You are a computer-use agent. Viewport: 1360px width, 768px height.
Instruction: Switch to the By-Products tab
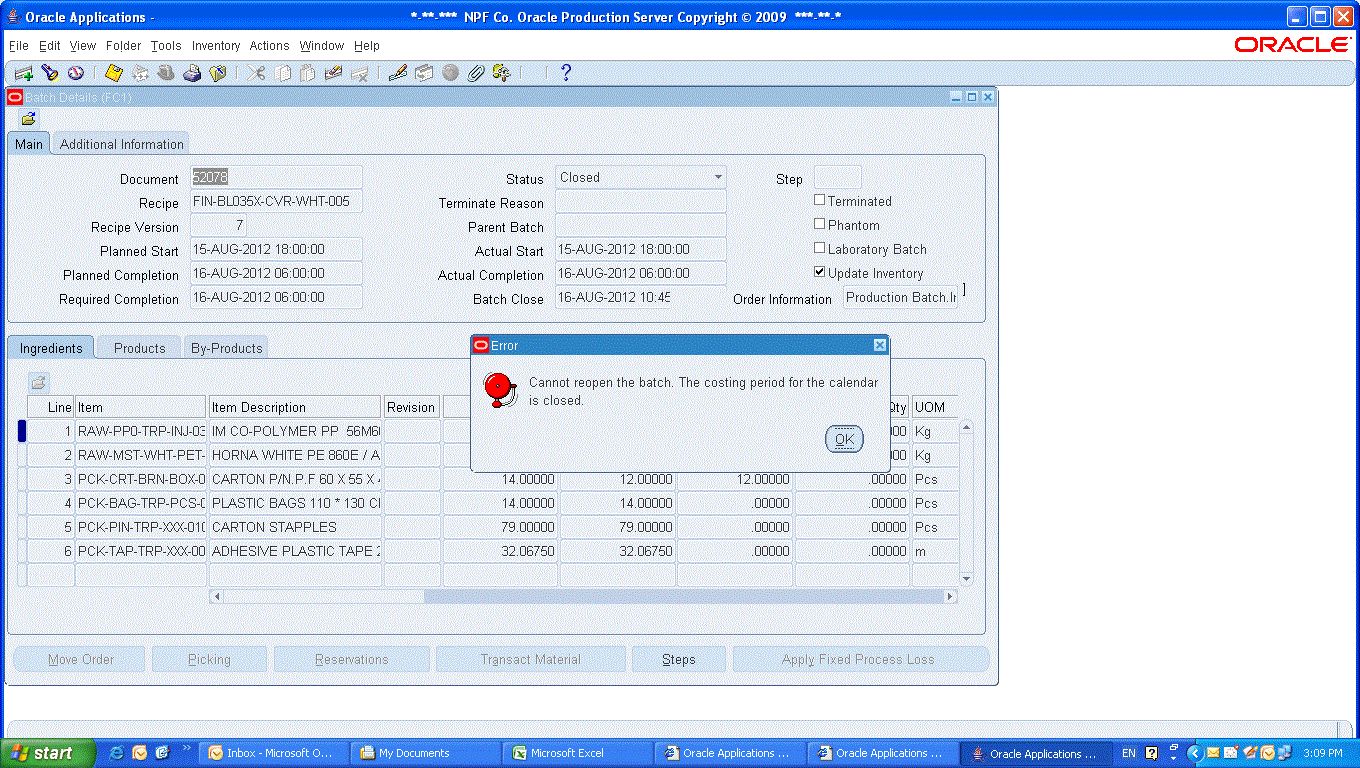[227, 348]
